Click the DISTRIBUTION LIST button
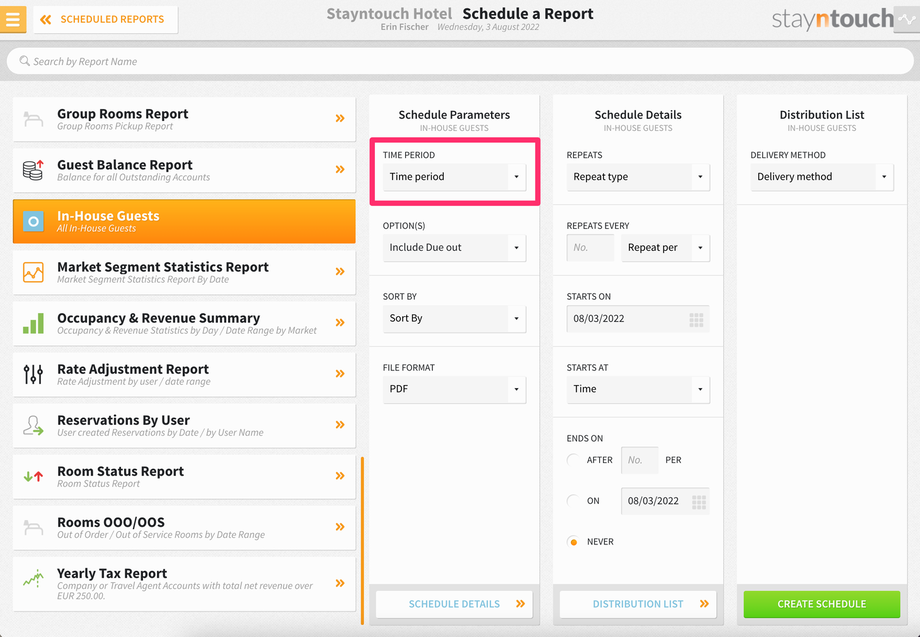 coord(638,604)
